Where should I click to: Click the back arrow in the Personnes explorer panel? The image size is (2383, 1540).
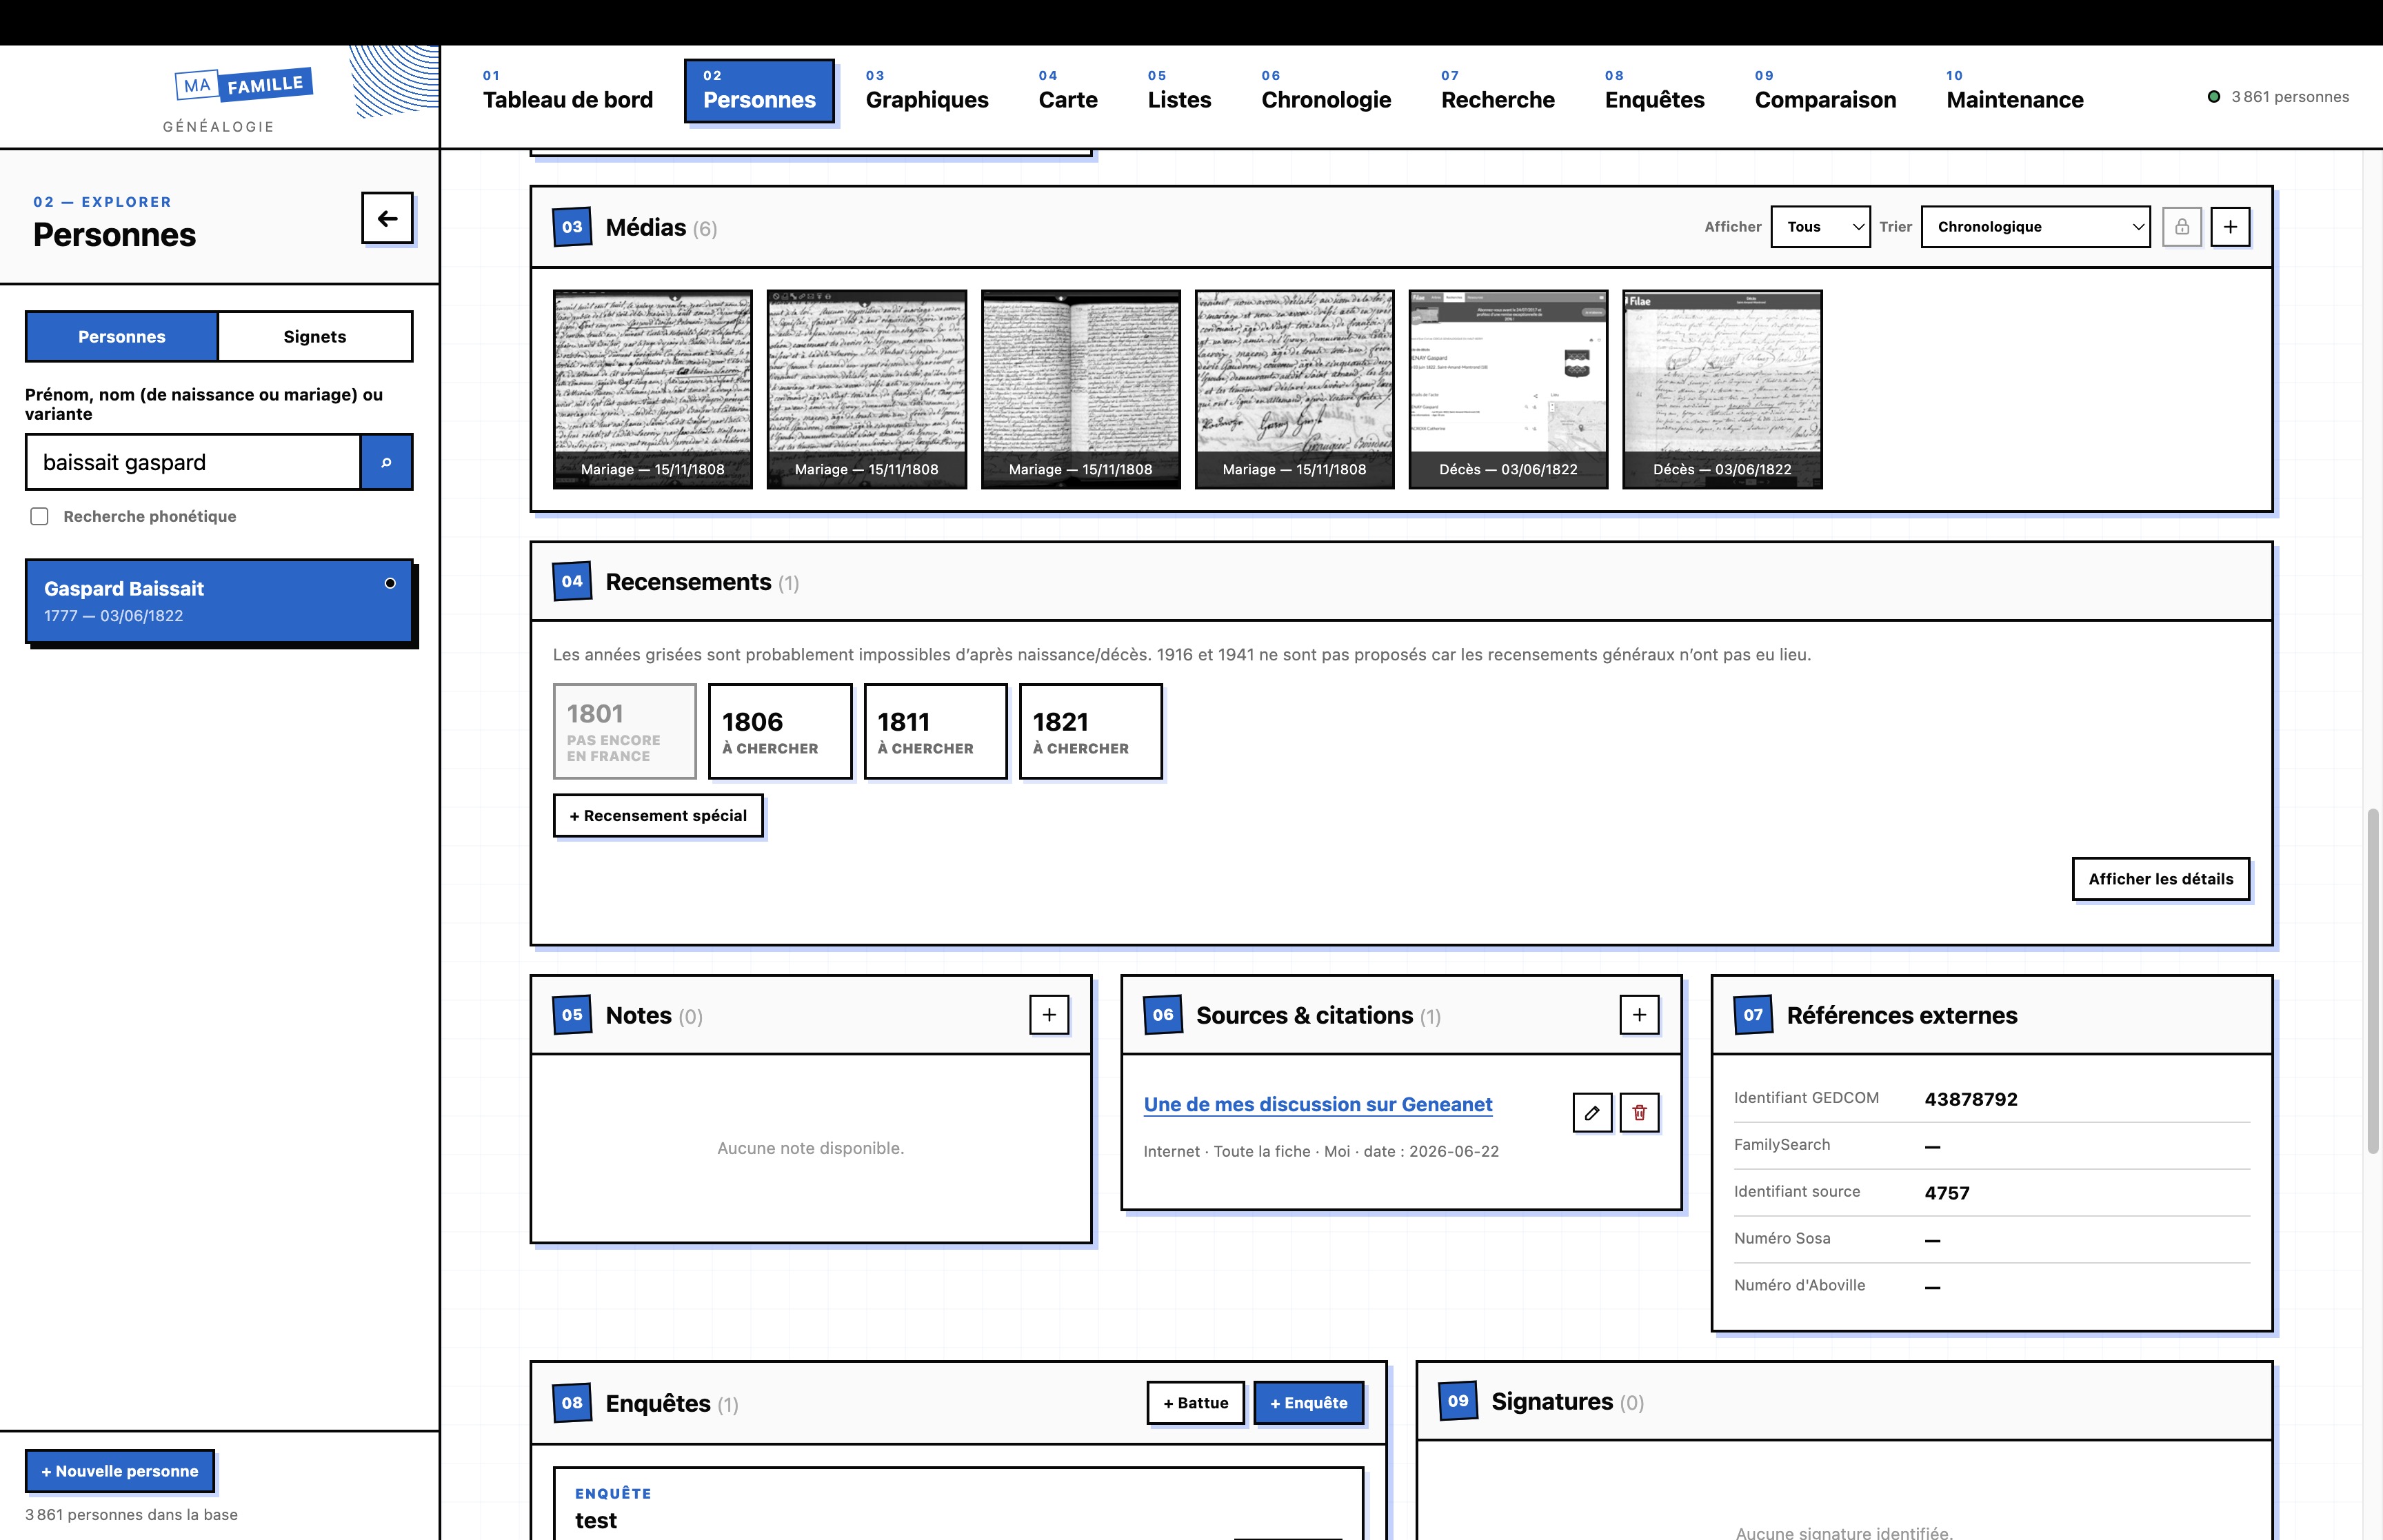pos(387,218)
